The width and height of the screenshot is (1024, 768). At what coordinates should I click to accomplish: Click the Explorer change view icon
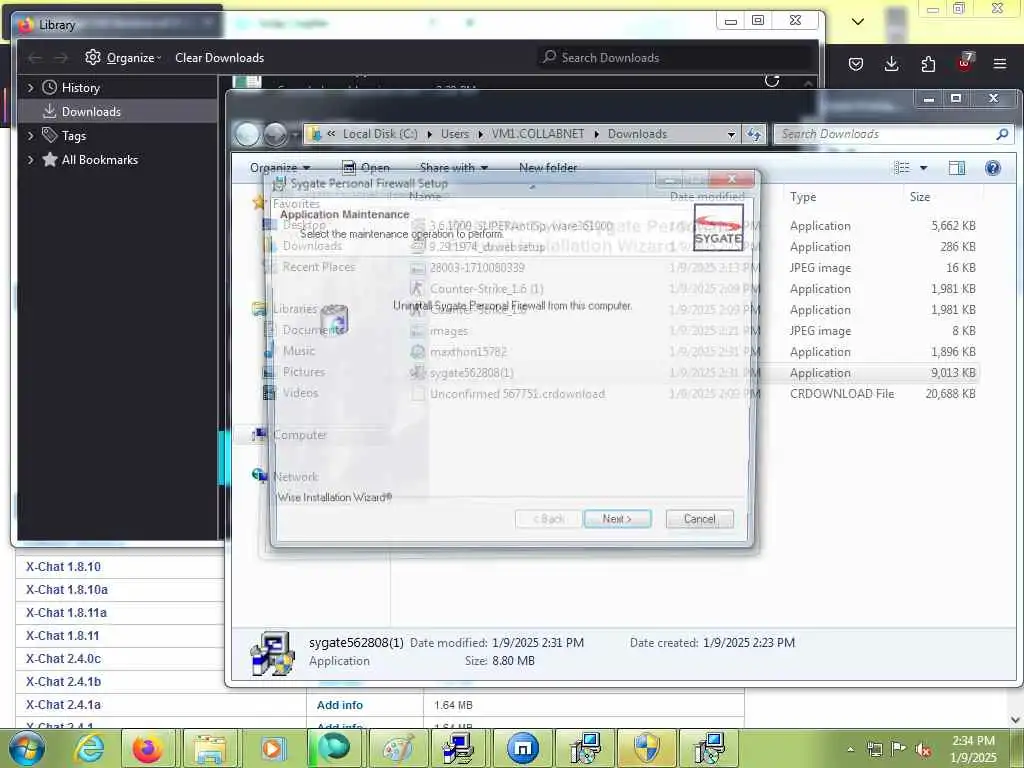coord(902,168)
